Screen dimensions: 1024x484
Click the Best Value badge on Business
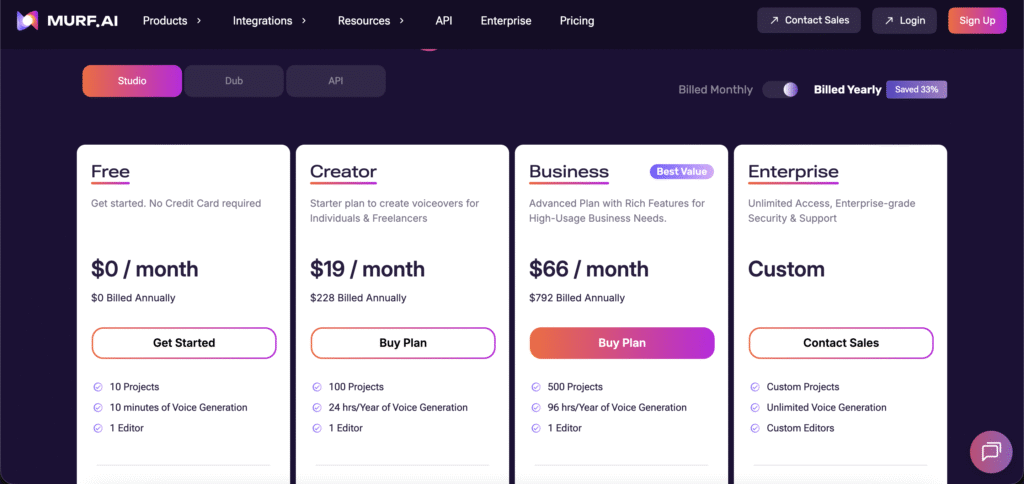[x=681, y=172]
